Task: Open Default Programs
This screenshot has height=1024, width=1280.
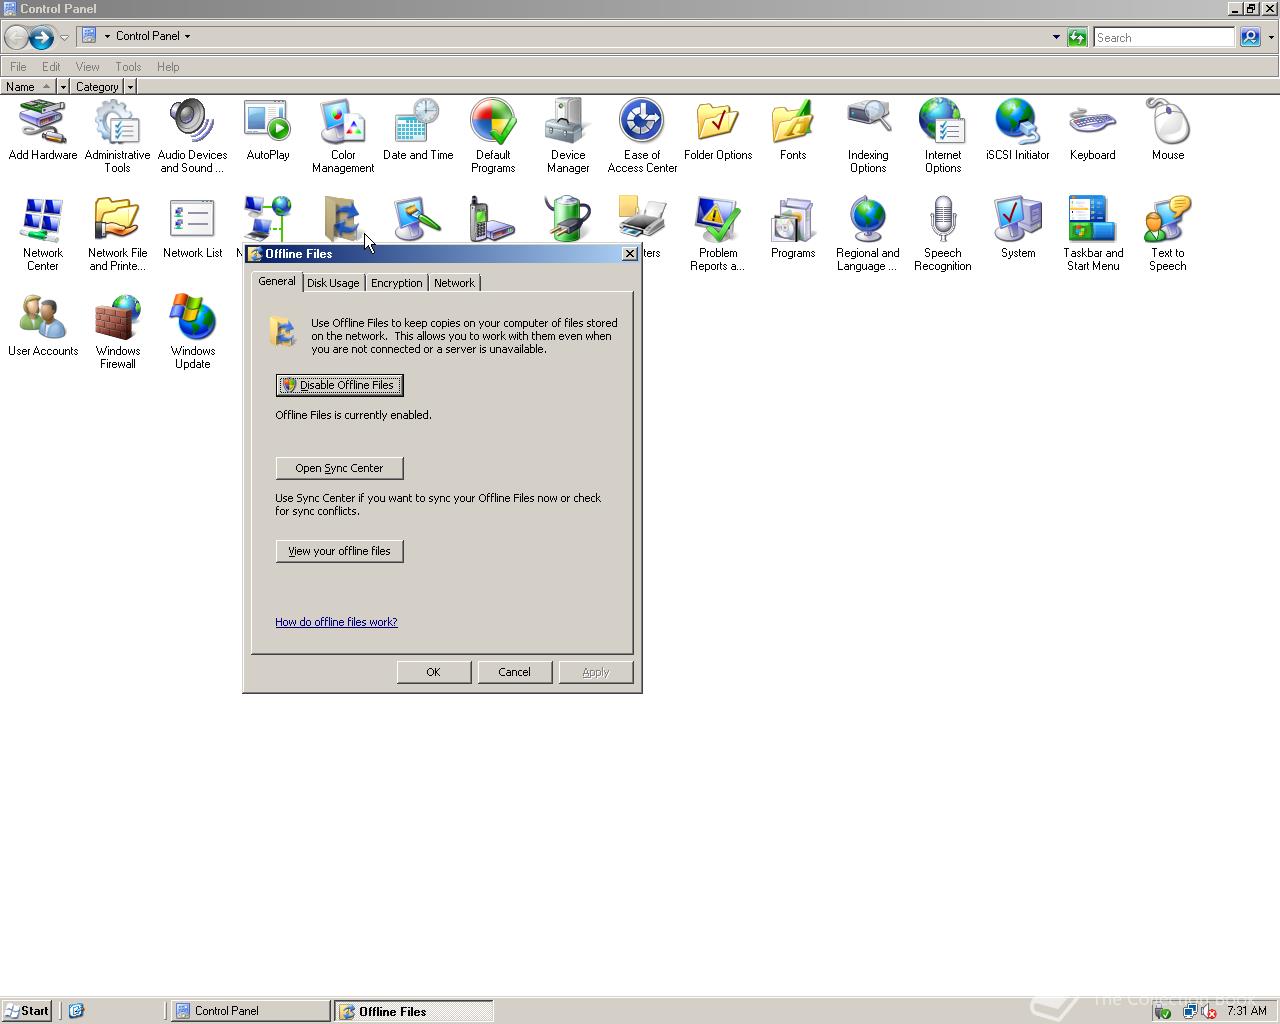Action: coord(493,137)
